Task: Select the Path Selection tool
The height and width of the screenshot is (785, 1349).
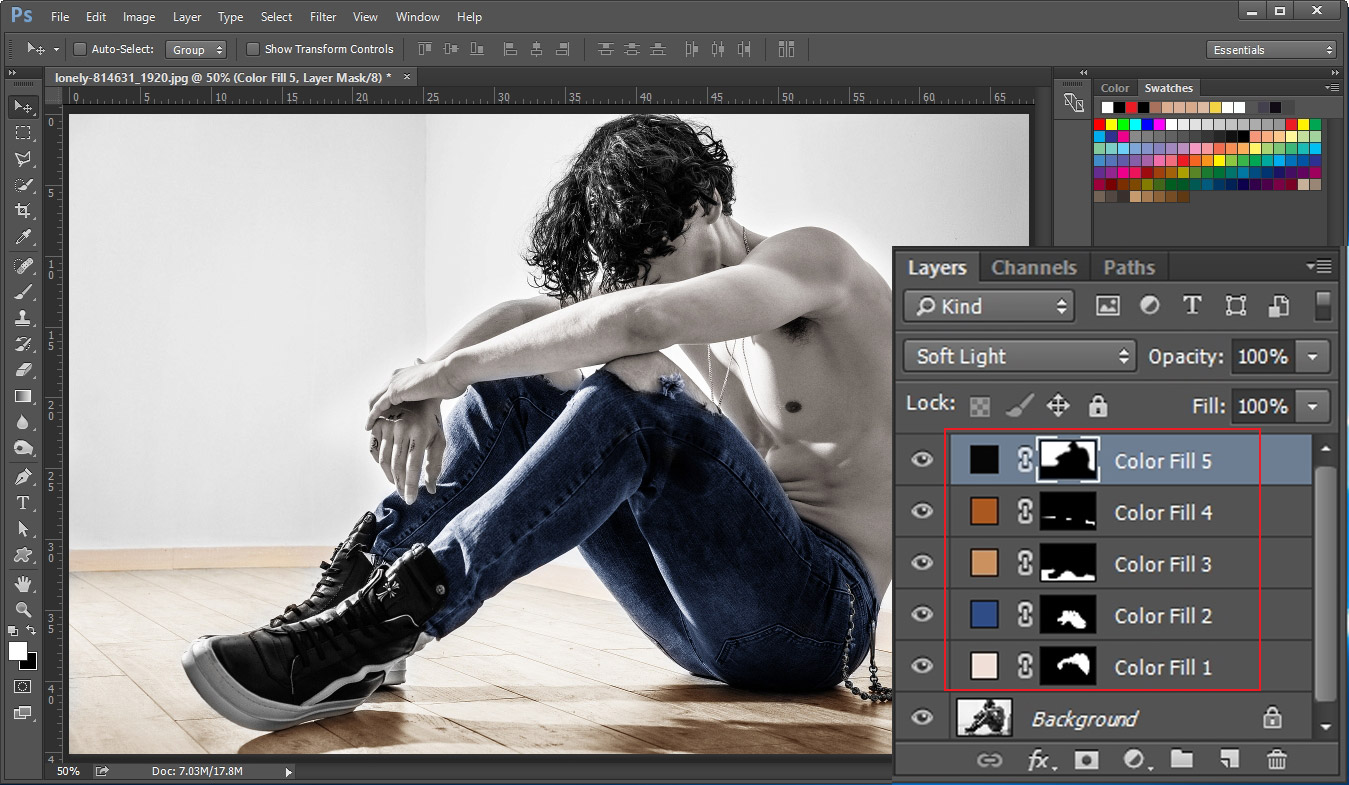Action: tap(23, 529)
